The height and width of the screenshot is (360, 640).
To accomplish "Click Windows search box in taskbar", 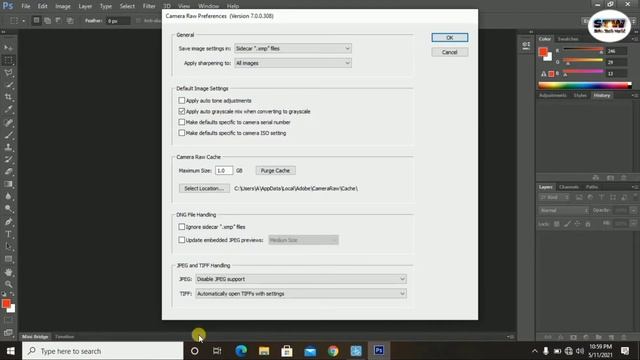I will (103, 351).
